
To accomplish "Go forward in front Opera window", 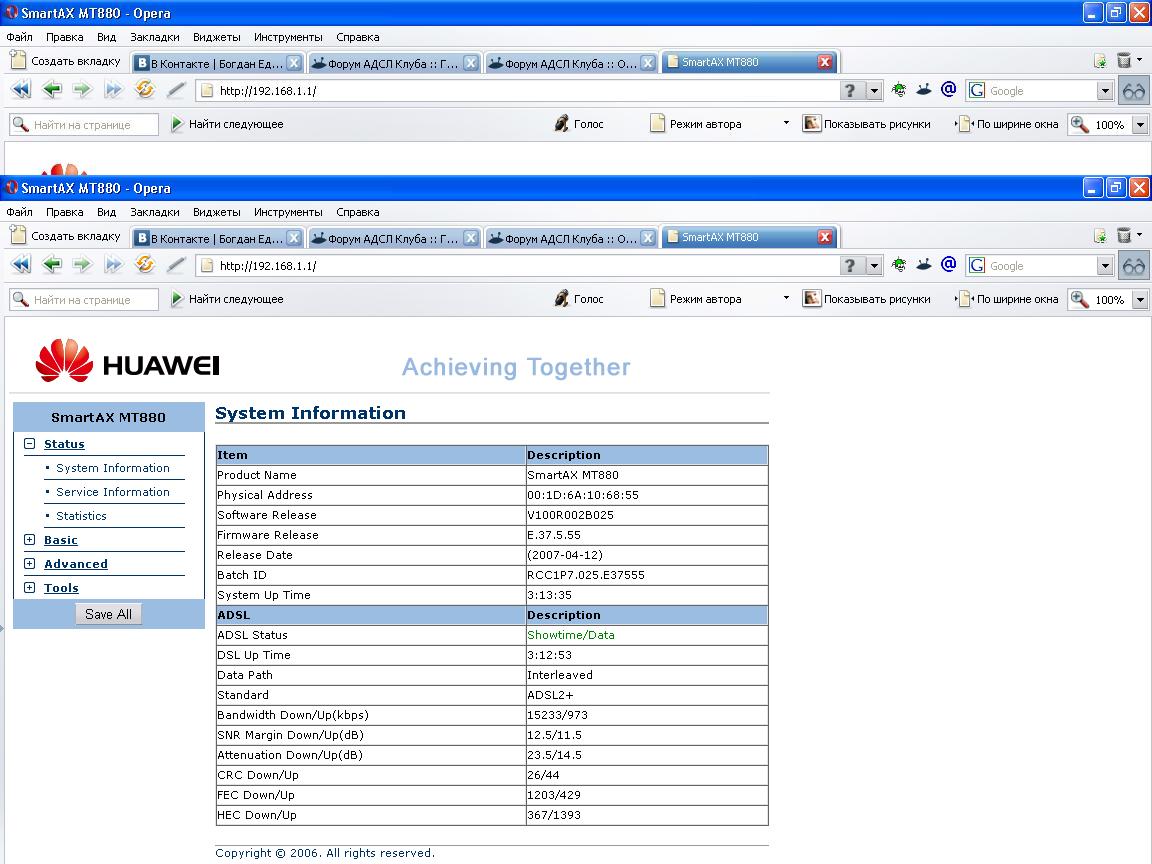I will pyautogui.click(x=82, y=264).
